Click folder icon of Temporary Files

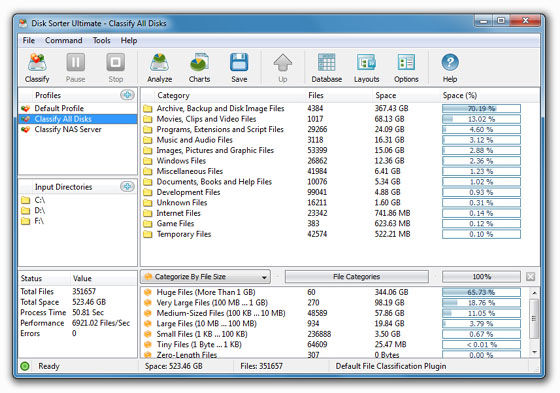[148, 234]
